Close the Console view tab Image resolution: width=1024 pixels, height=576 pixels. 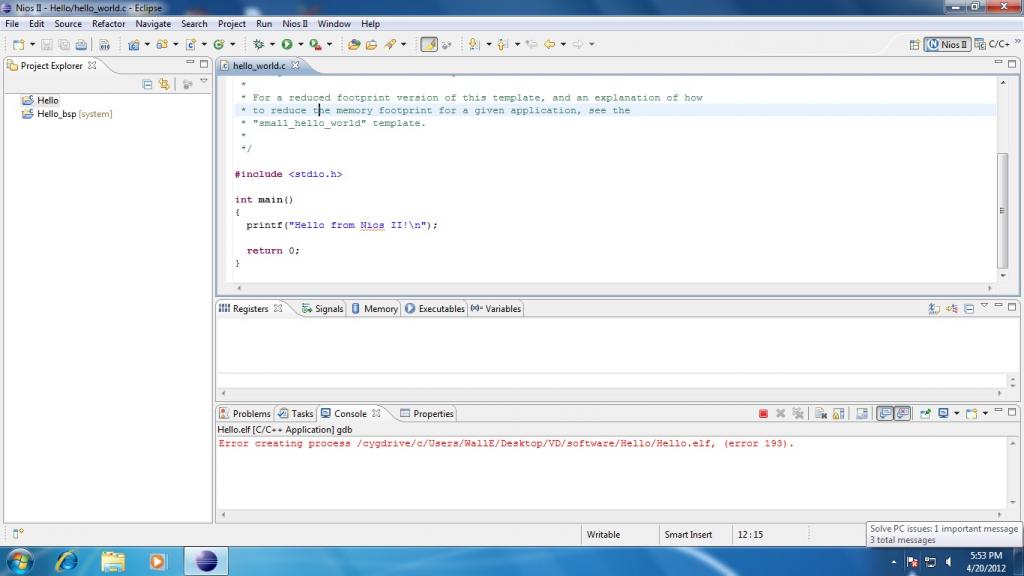[x=376, y=413]
